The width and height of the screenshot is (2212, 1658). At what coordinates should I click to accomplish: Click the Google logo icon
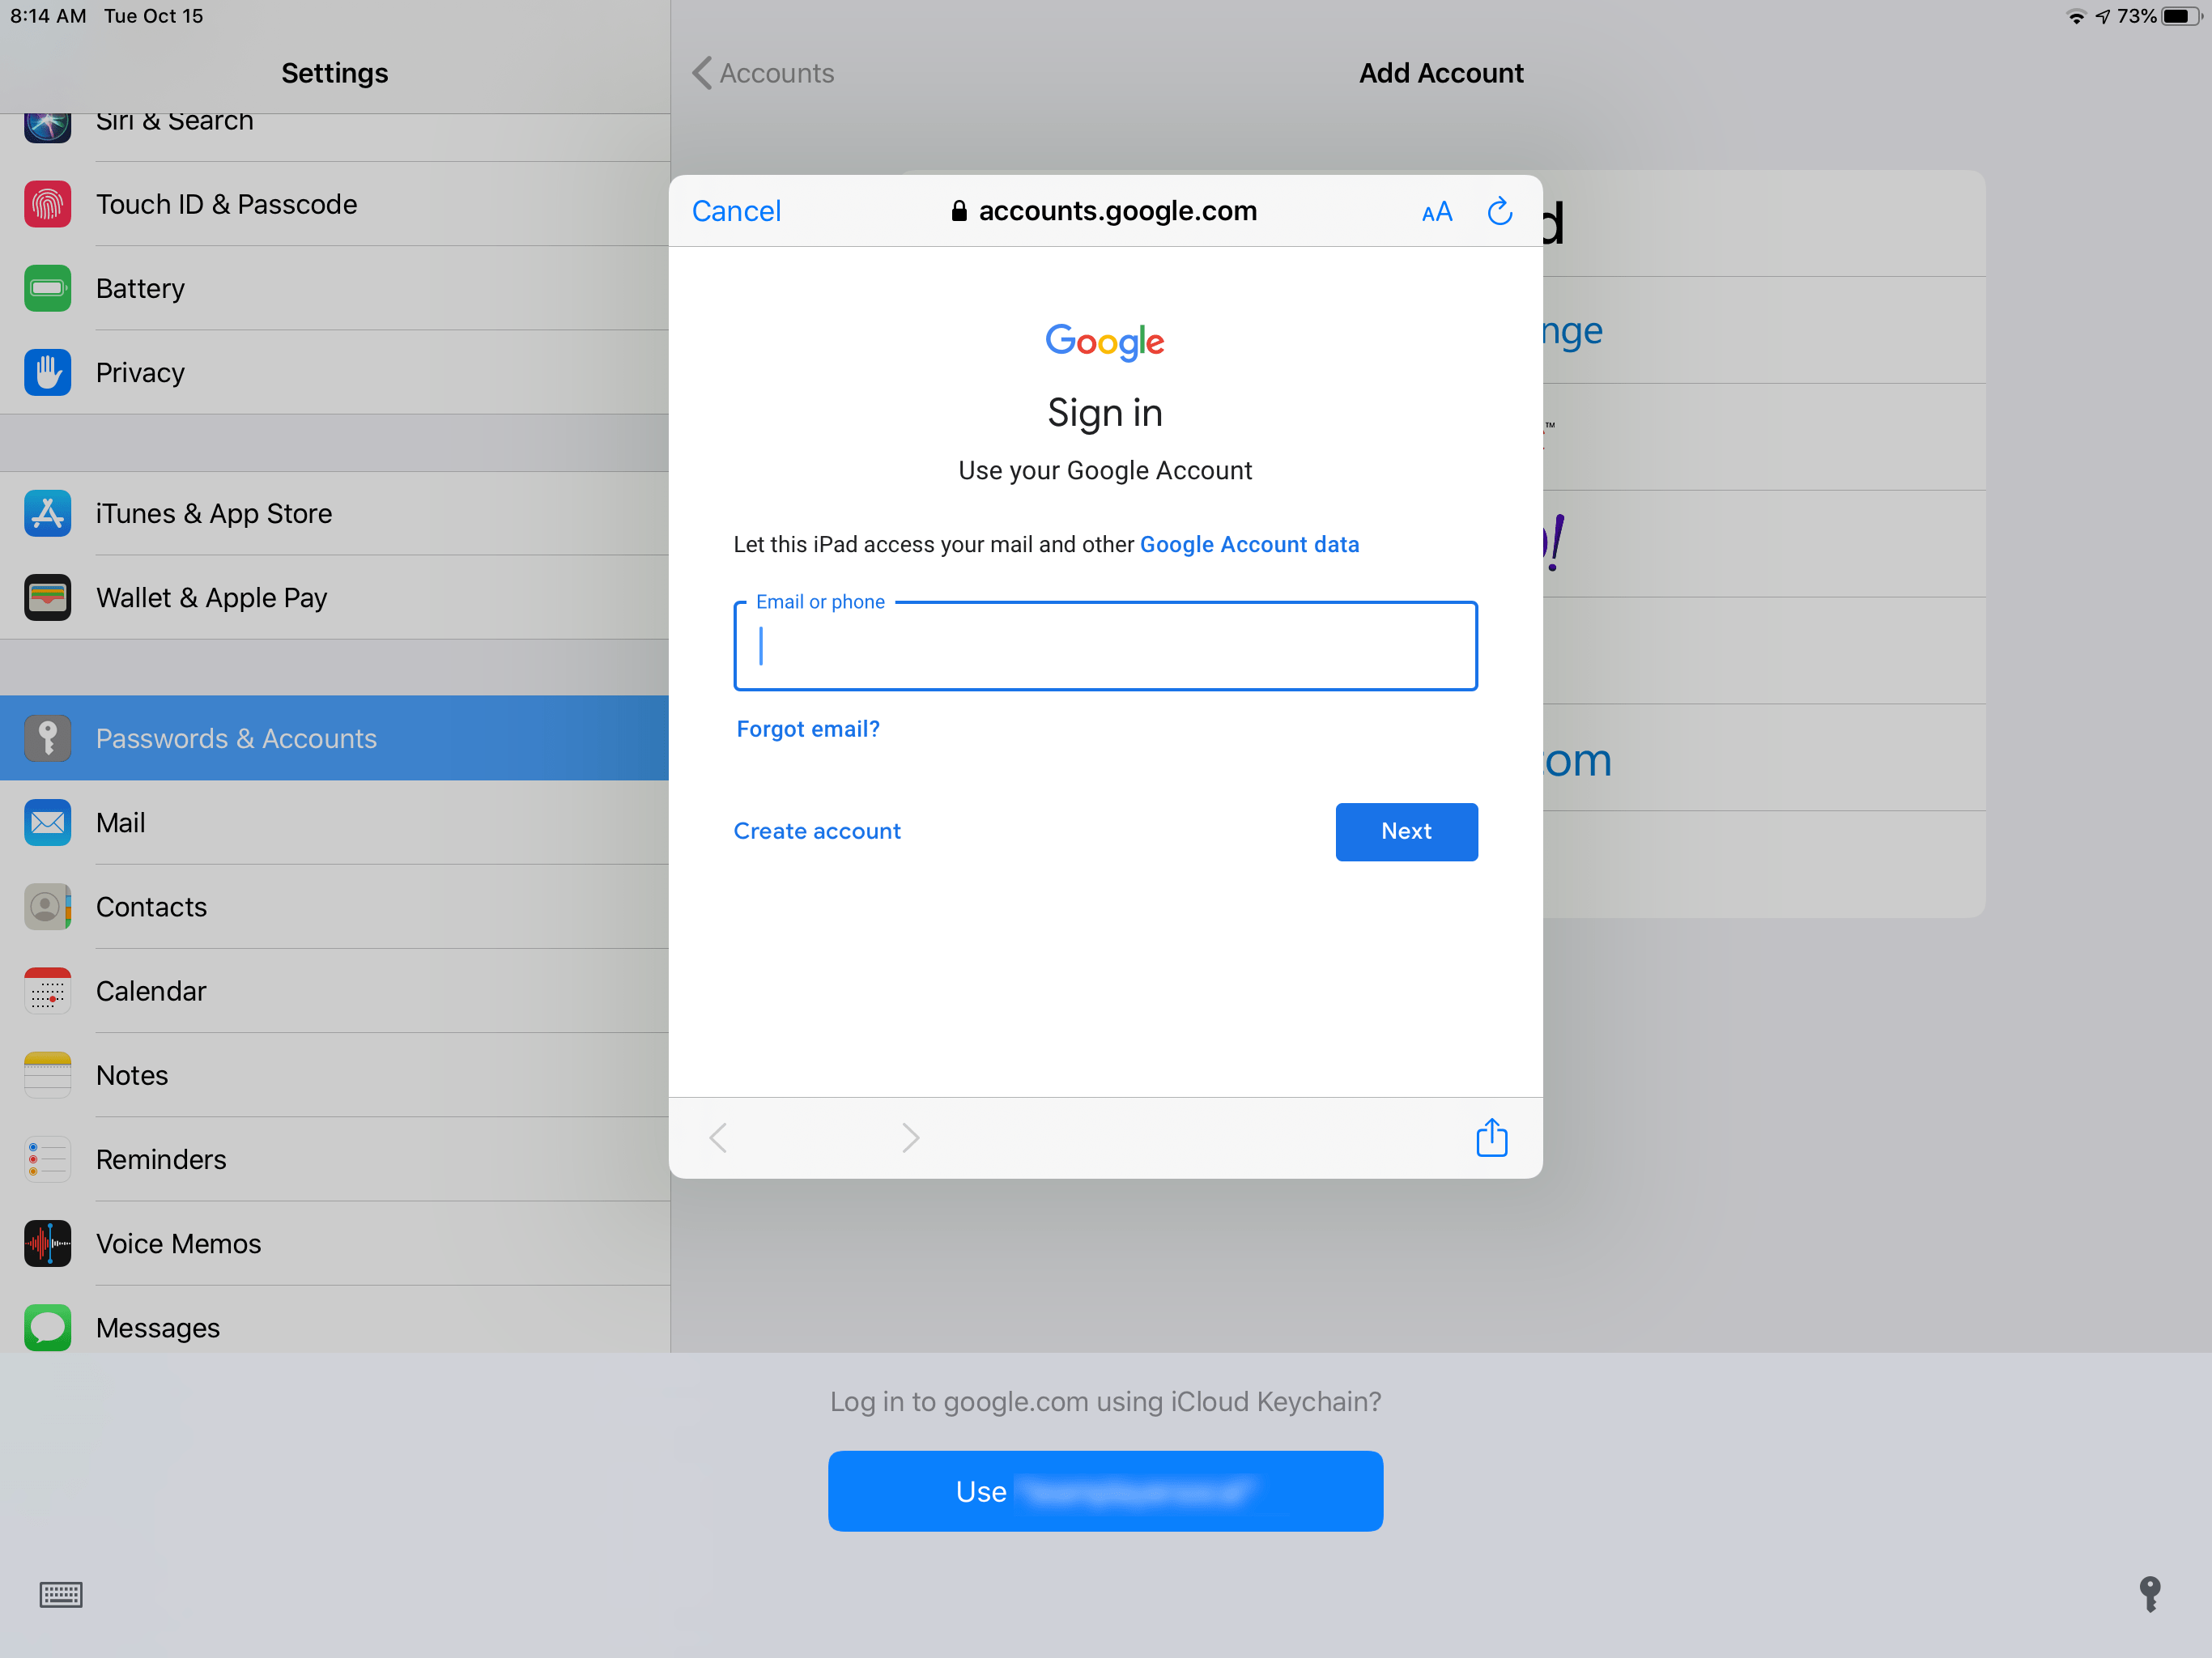coord(1104,343)
